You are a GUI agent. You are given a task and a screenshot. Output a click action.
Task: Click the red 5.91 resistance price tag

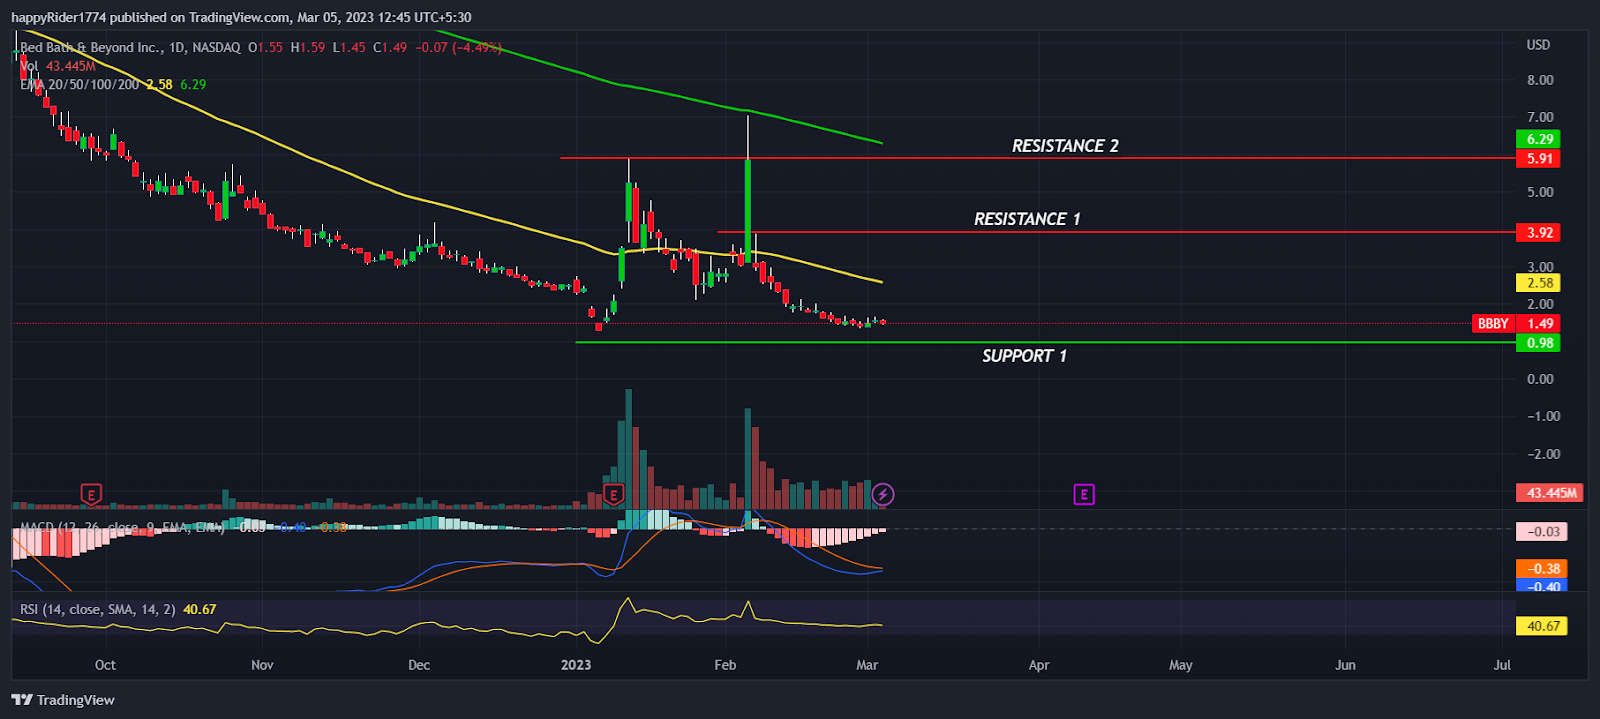(x=1538, y=158)
